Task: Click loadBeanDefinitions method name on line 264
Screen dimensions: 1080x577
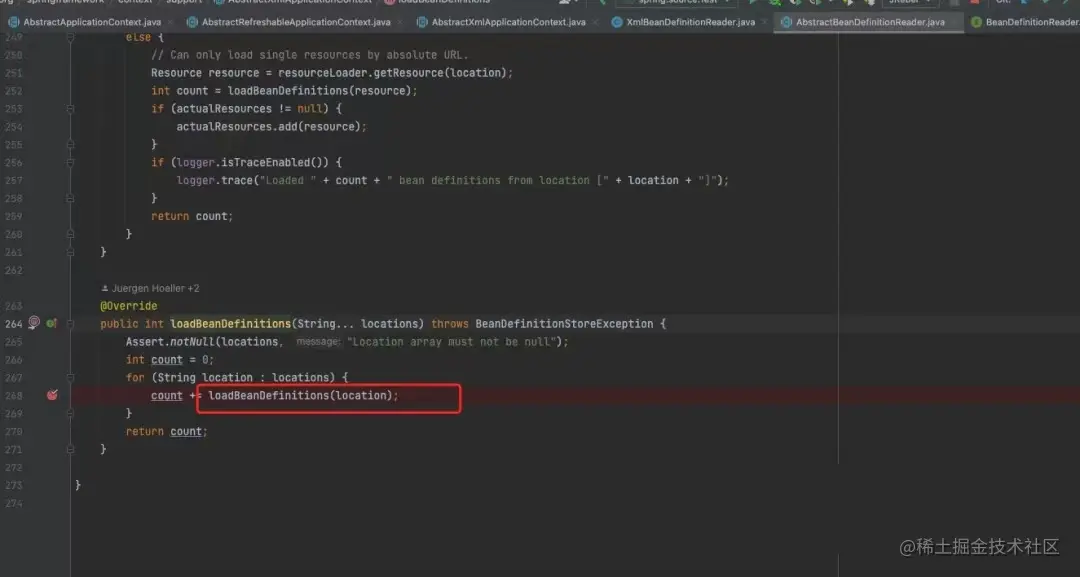Action: (x=231, y=324)
